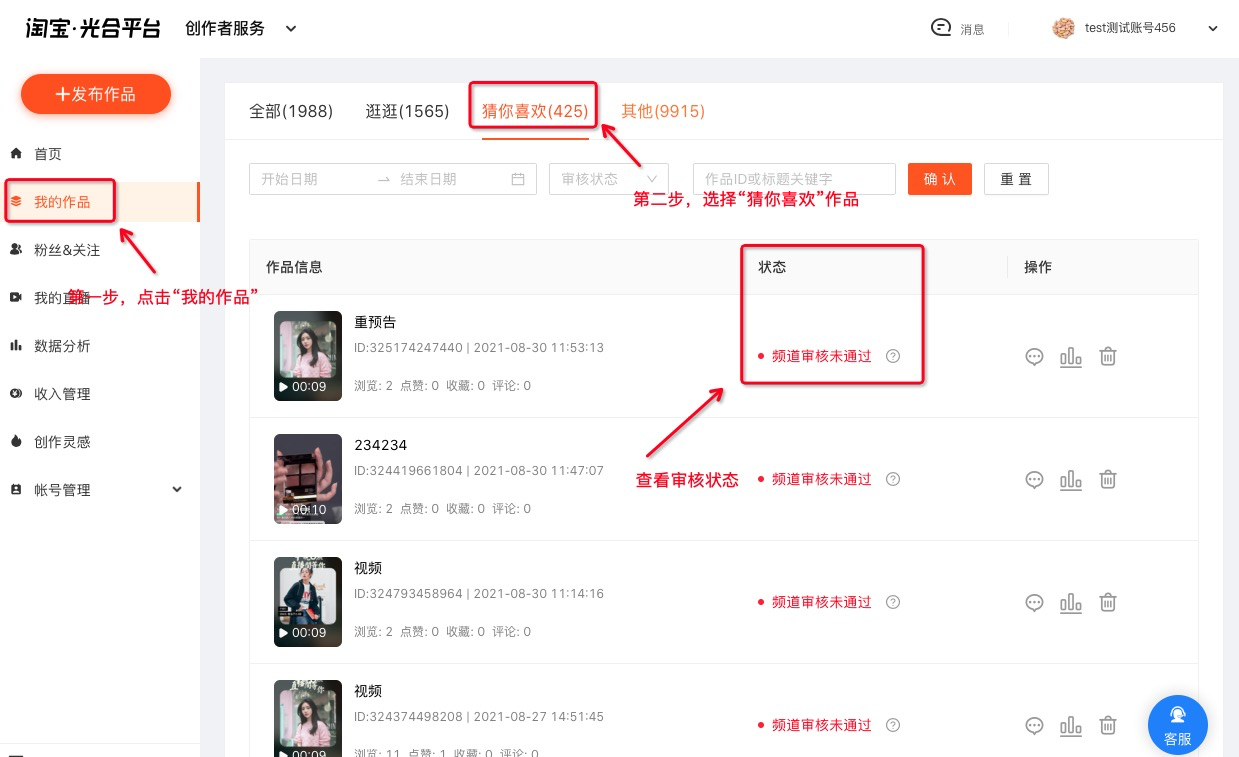The width and height of the screenshot is (1239, 757).
Task: Open the 消息 message icon in header
Action: pos(941,28)
